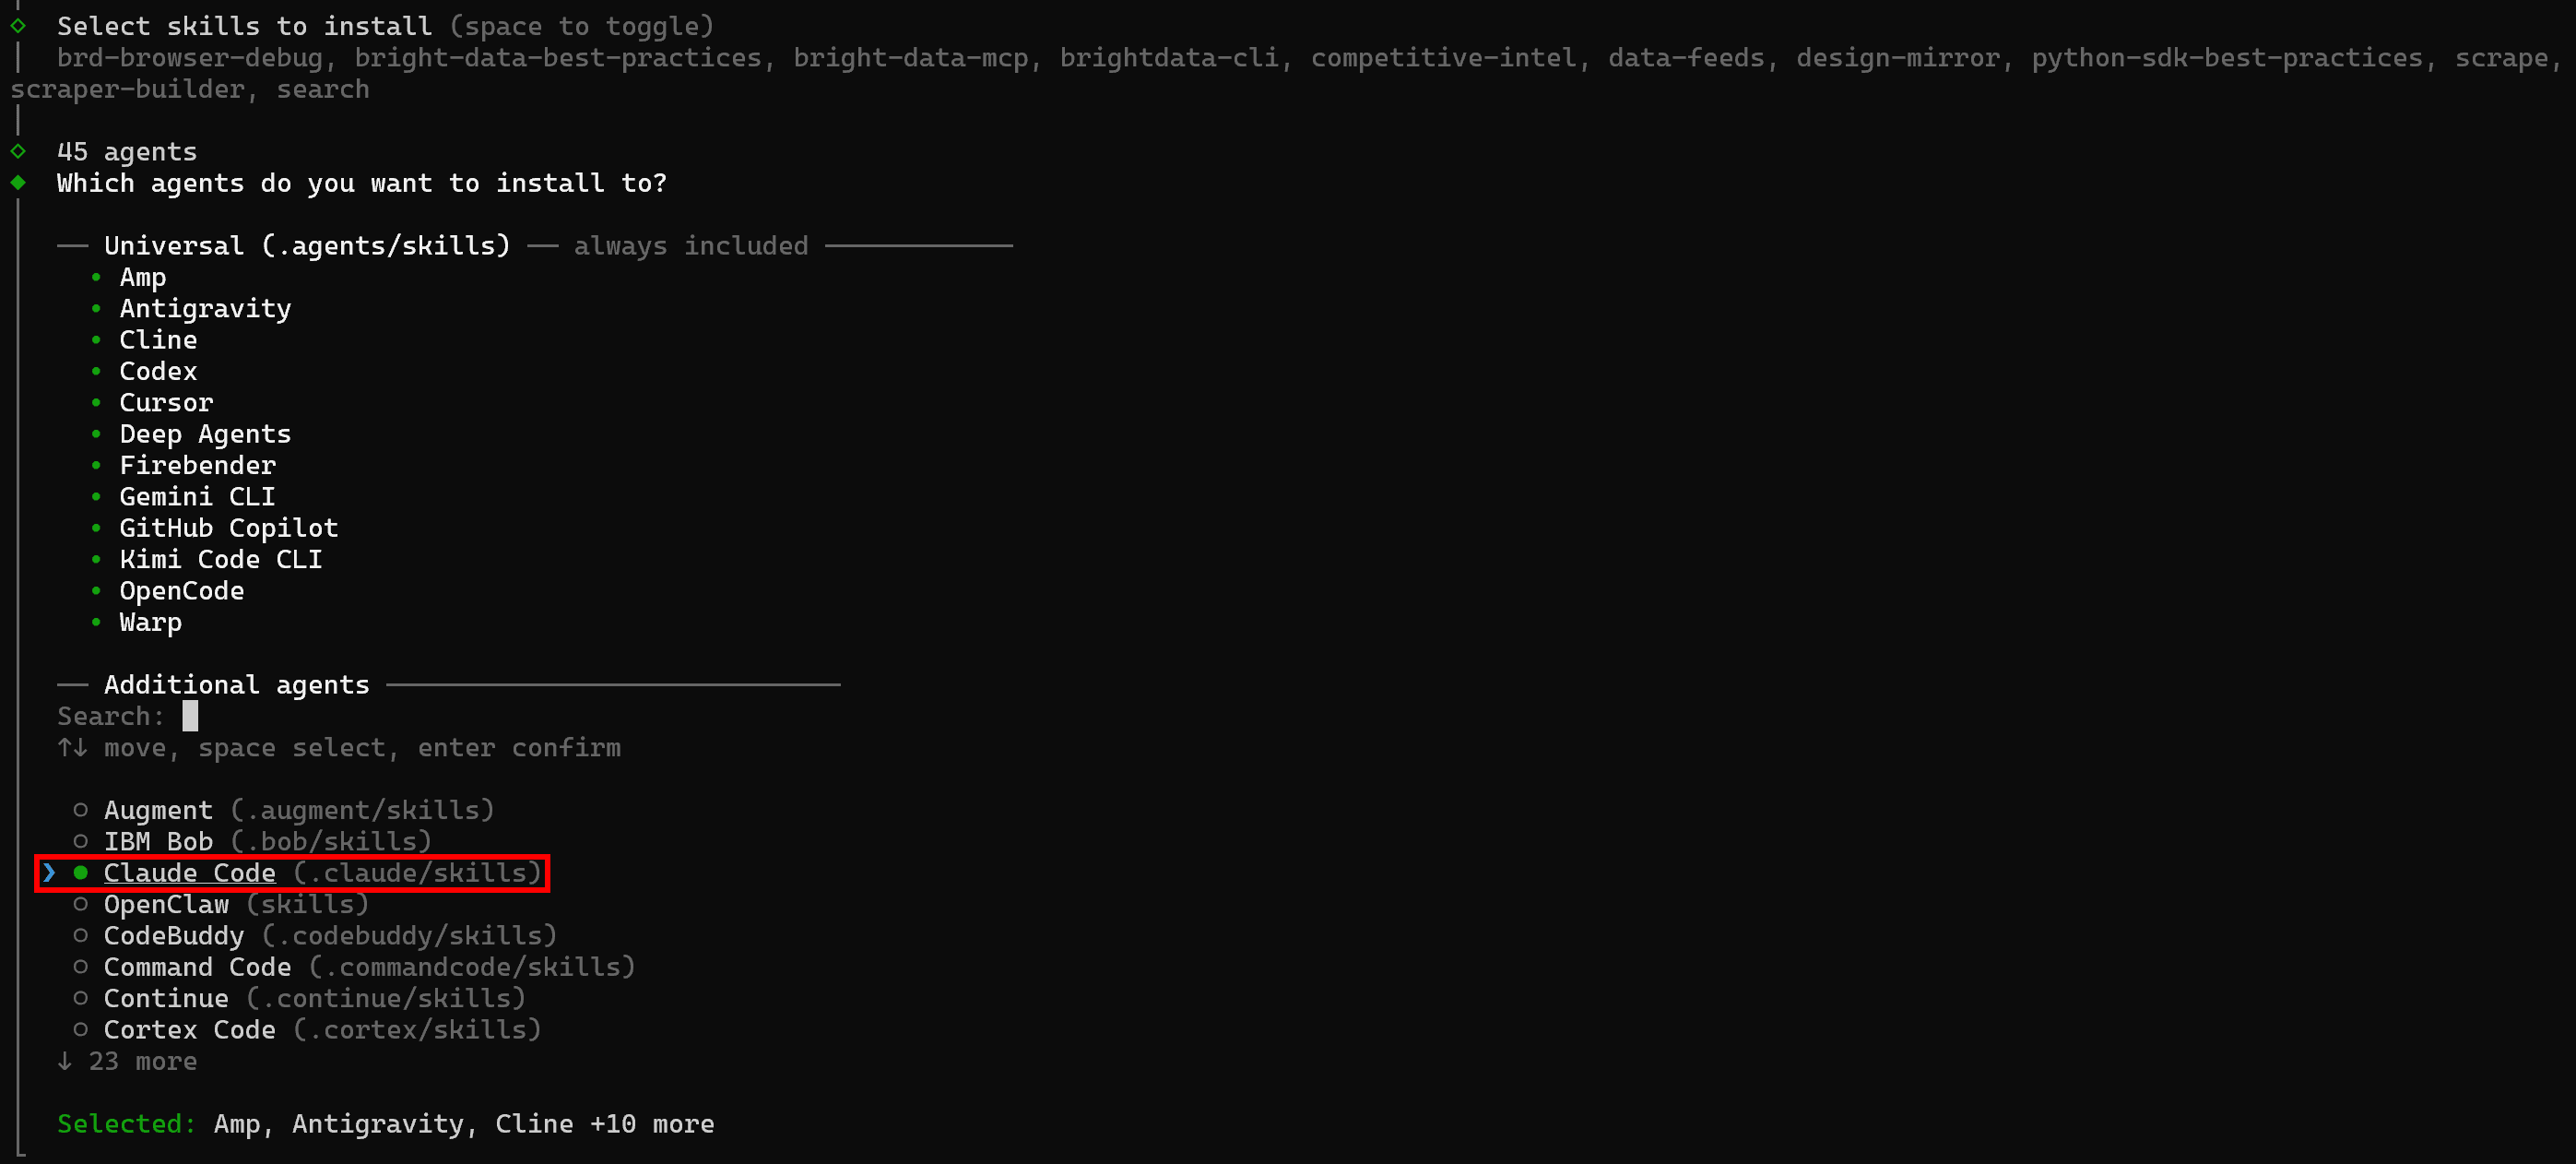Image resolution: width=2576 pixels, height=1164 pixels.
Task: Deselect the filled Claude Code radio circle
Action: point(81,873)
